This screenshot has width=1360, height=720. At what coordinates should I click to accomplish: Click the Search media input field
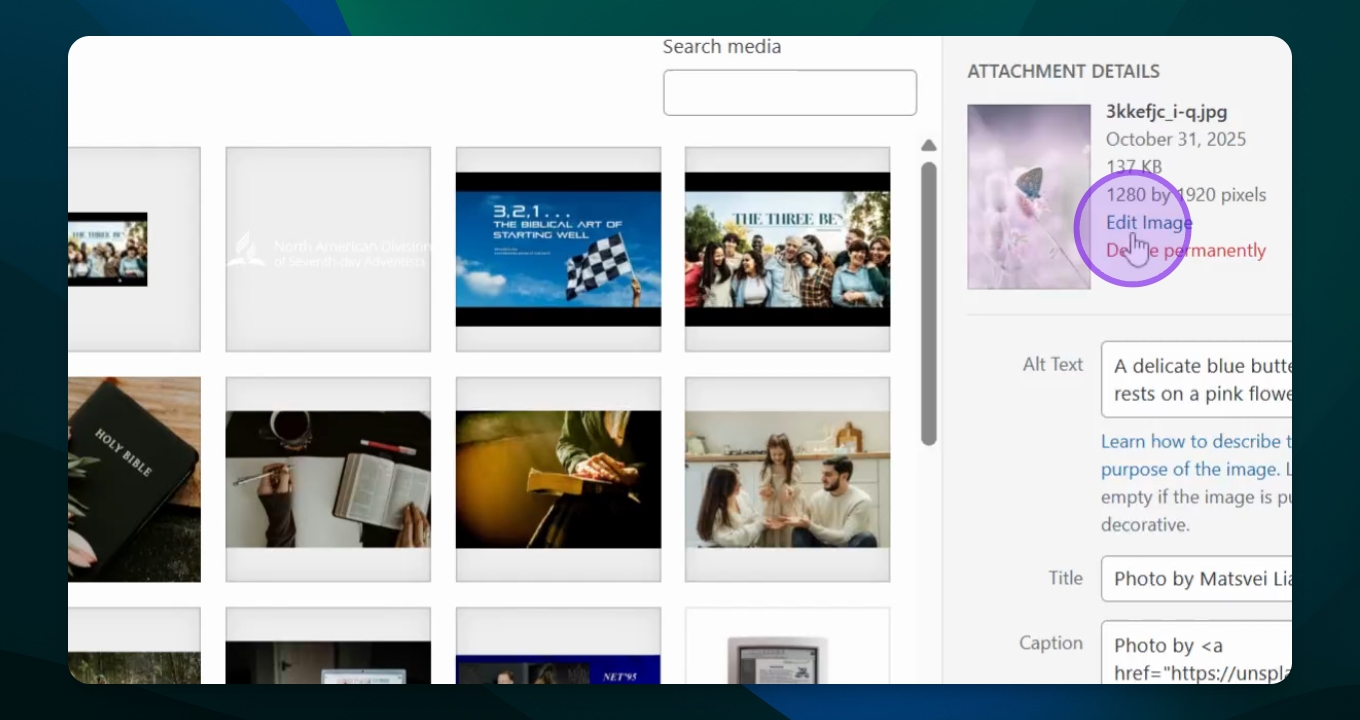pos(789,93)
